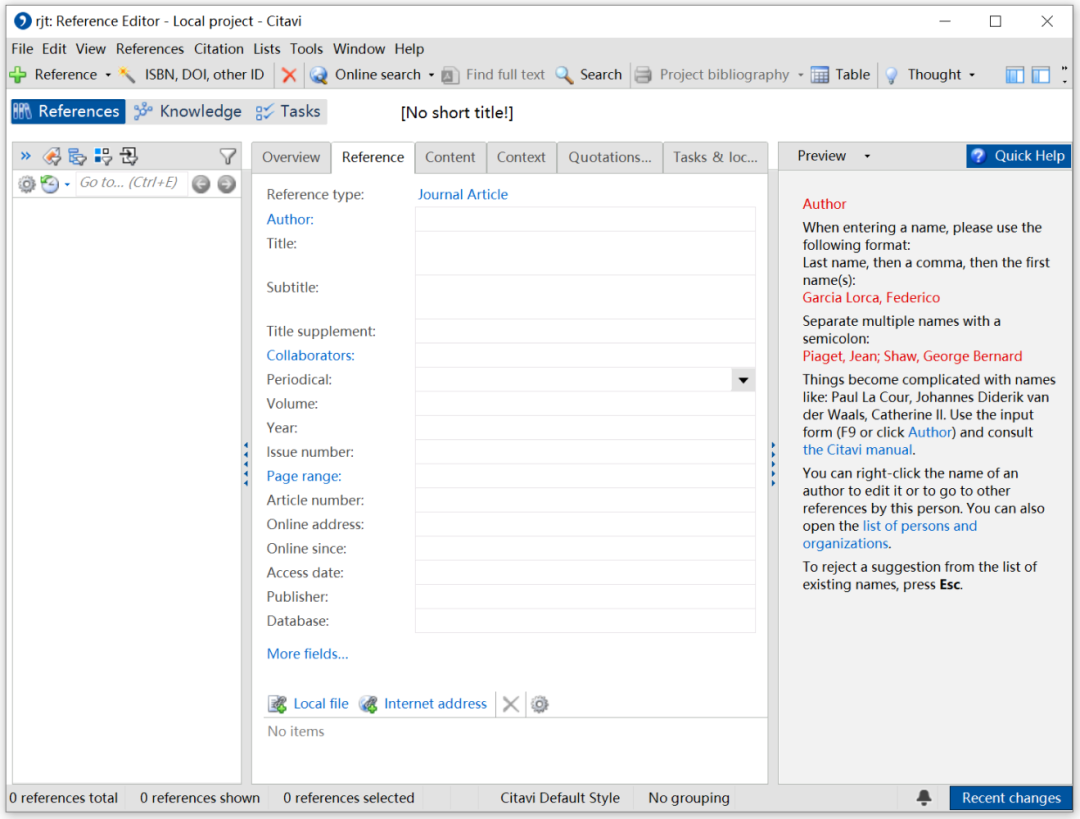Open location options gear near Internet address
The image size is (1080, 819).
pyautogui.click(x=540, y=704)
